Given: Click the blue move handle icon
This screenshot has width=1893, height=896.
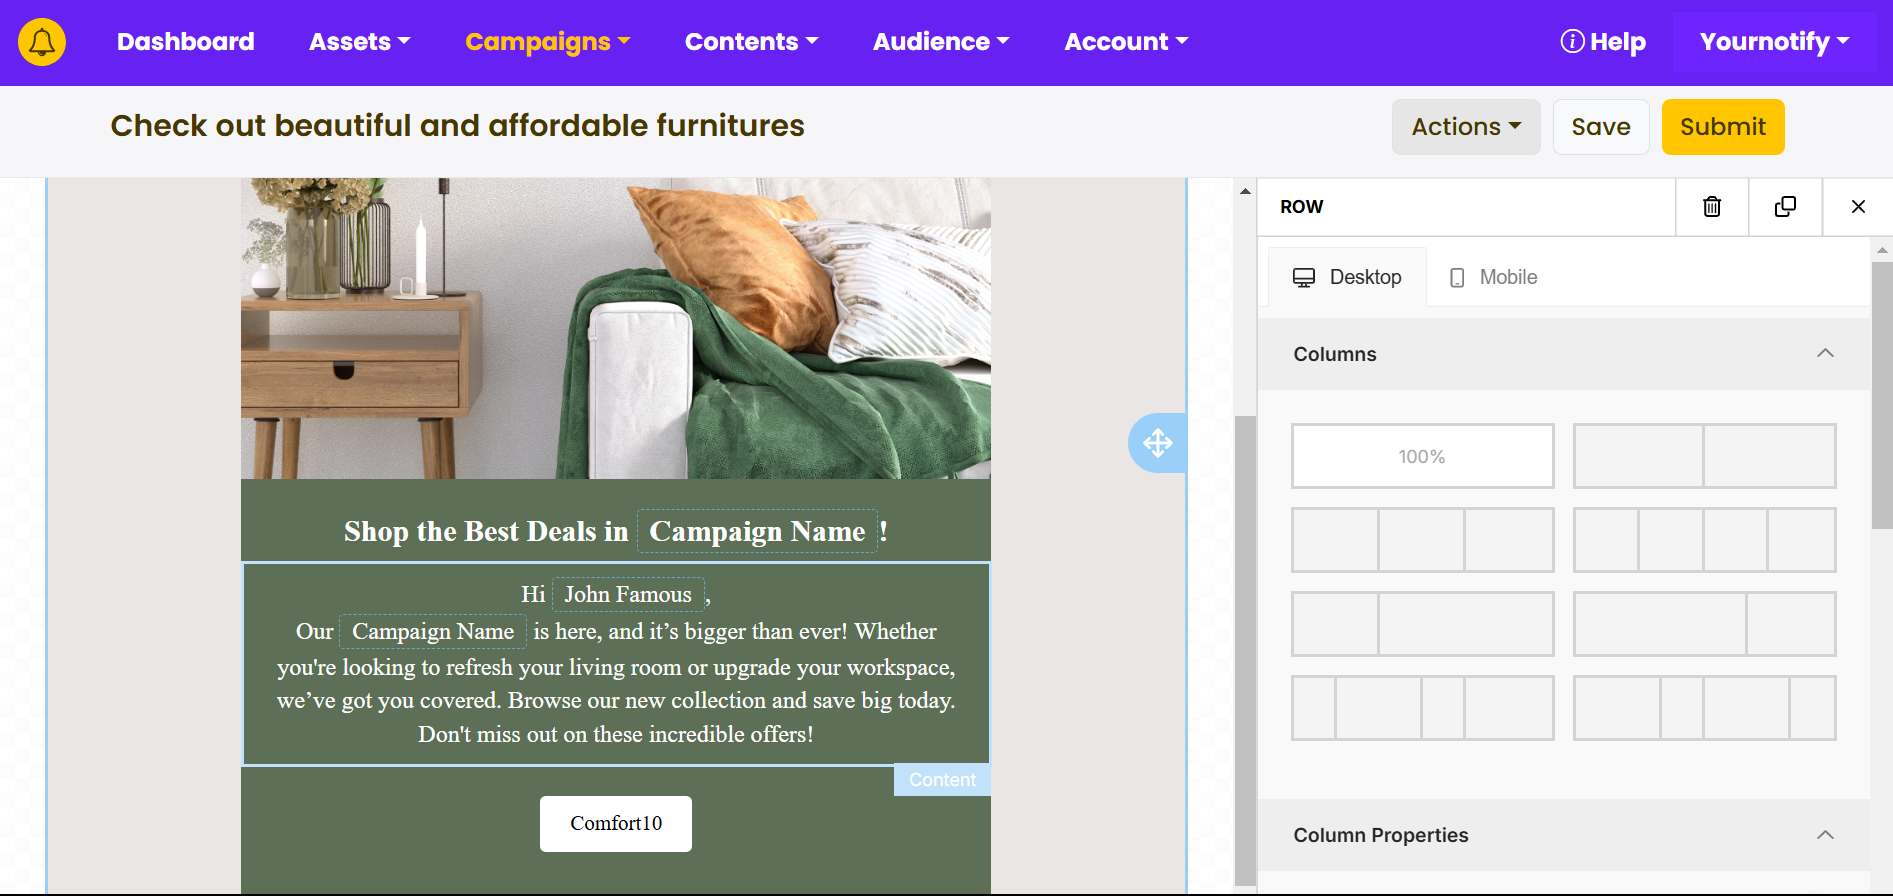Looking at the screenshot, I should tap(1157, 443).
